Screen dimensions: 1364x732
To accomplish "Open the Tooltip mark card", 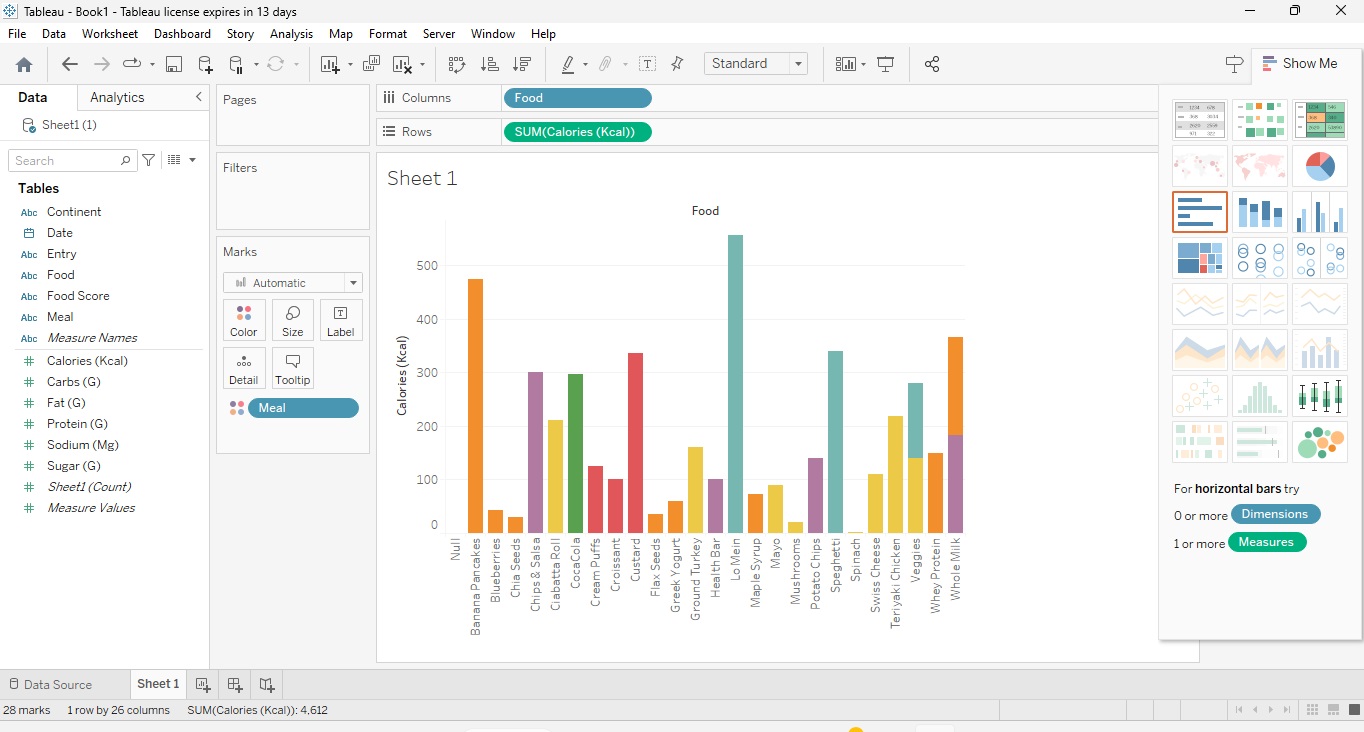I will click(x=293, y=368).
